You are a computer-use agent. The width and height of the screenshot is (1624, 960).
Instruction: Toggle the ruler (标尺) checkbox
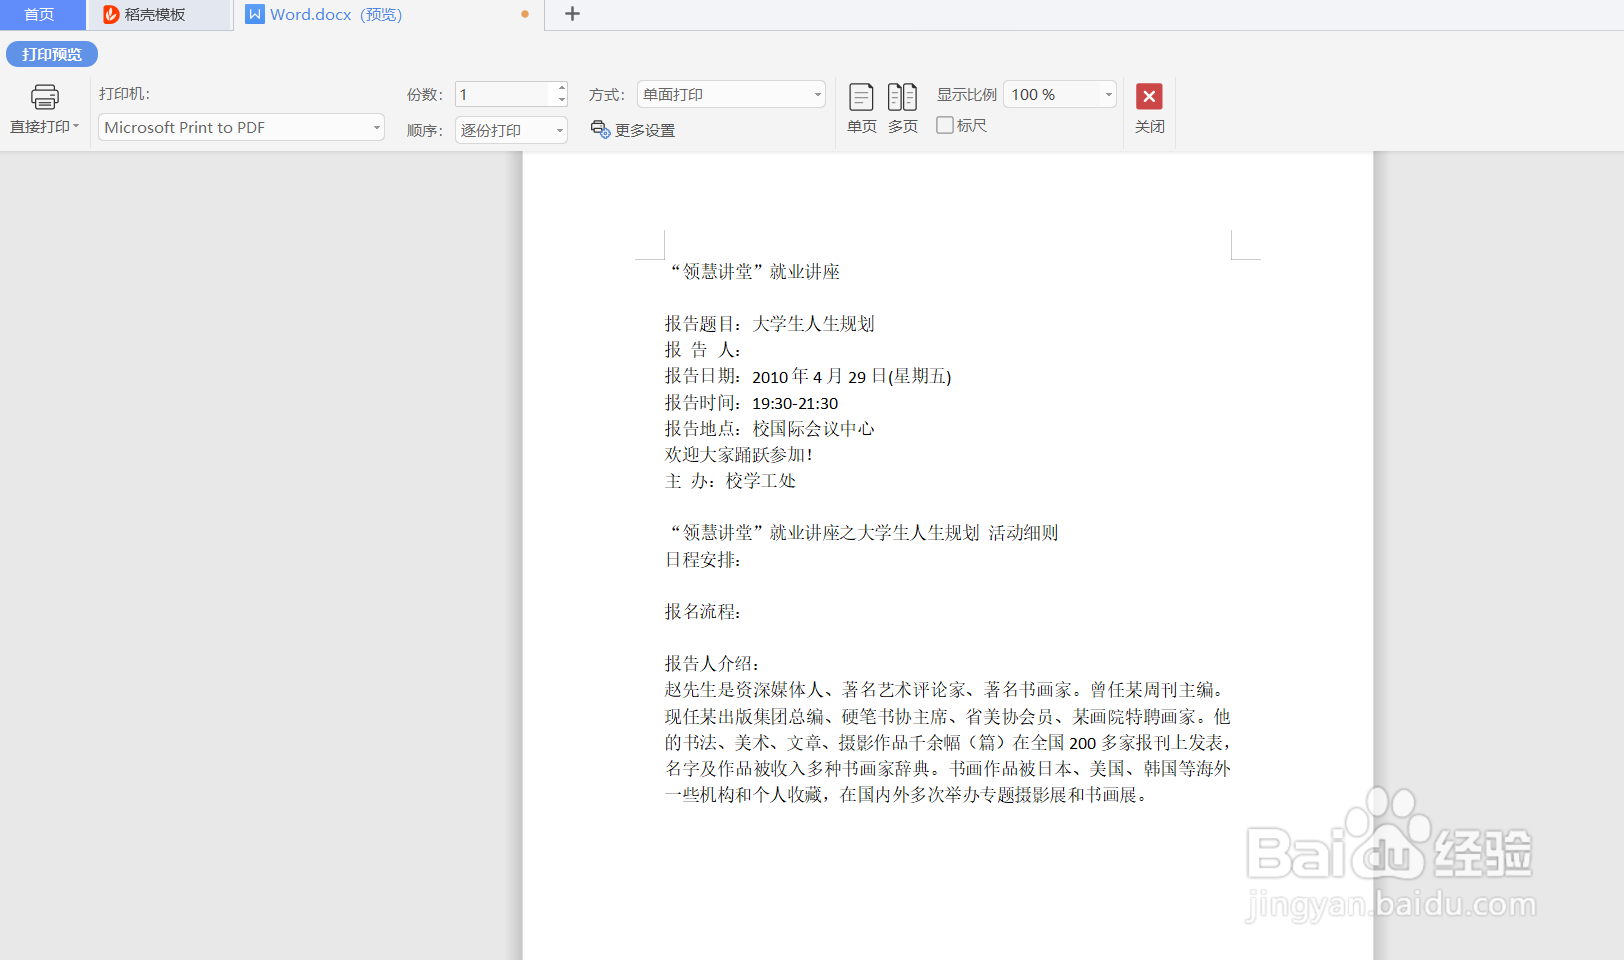coord(944,125)
